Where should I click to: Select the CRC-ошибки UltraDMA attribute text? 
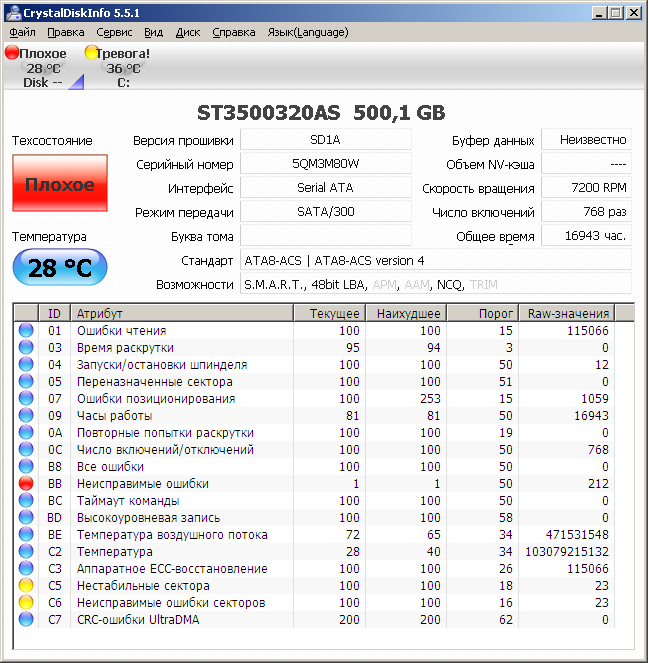138,619
